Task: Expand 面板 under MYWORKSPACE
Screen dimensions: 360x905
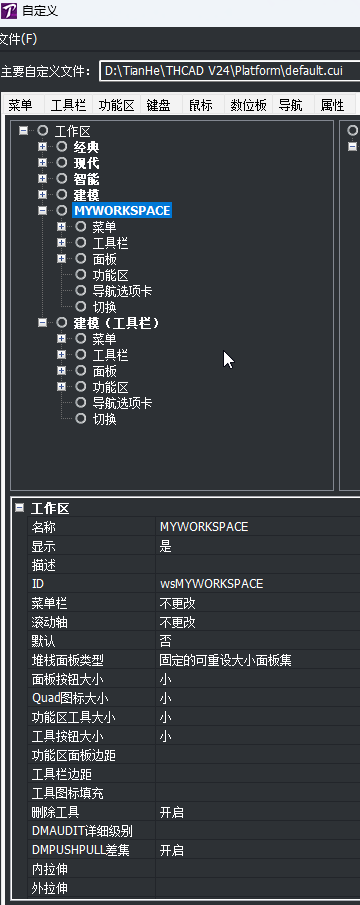Action: click(x=61, y=259)
